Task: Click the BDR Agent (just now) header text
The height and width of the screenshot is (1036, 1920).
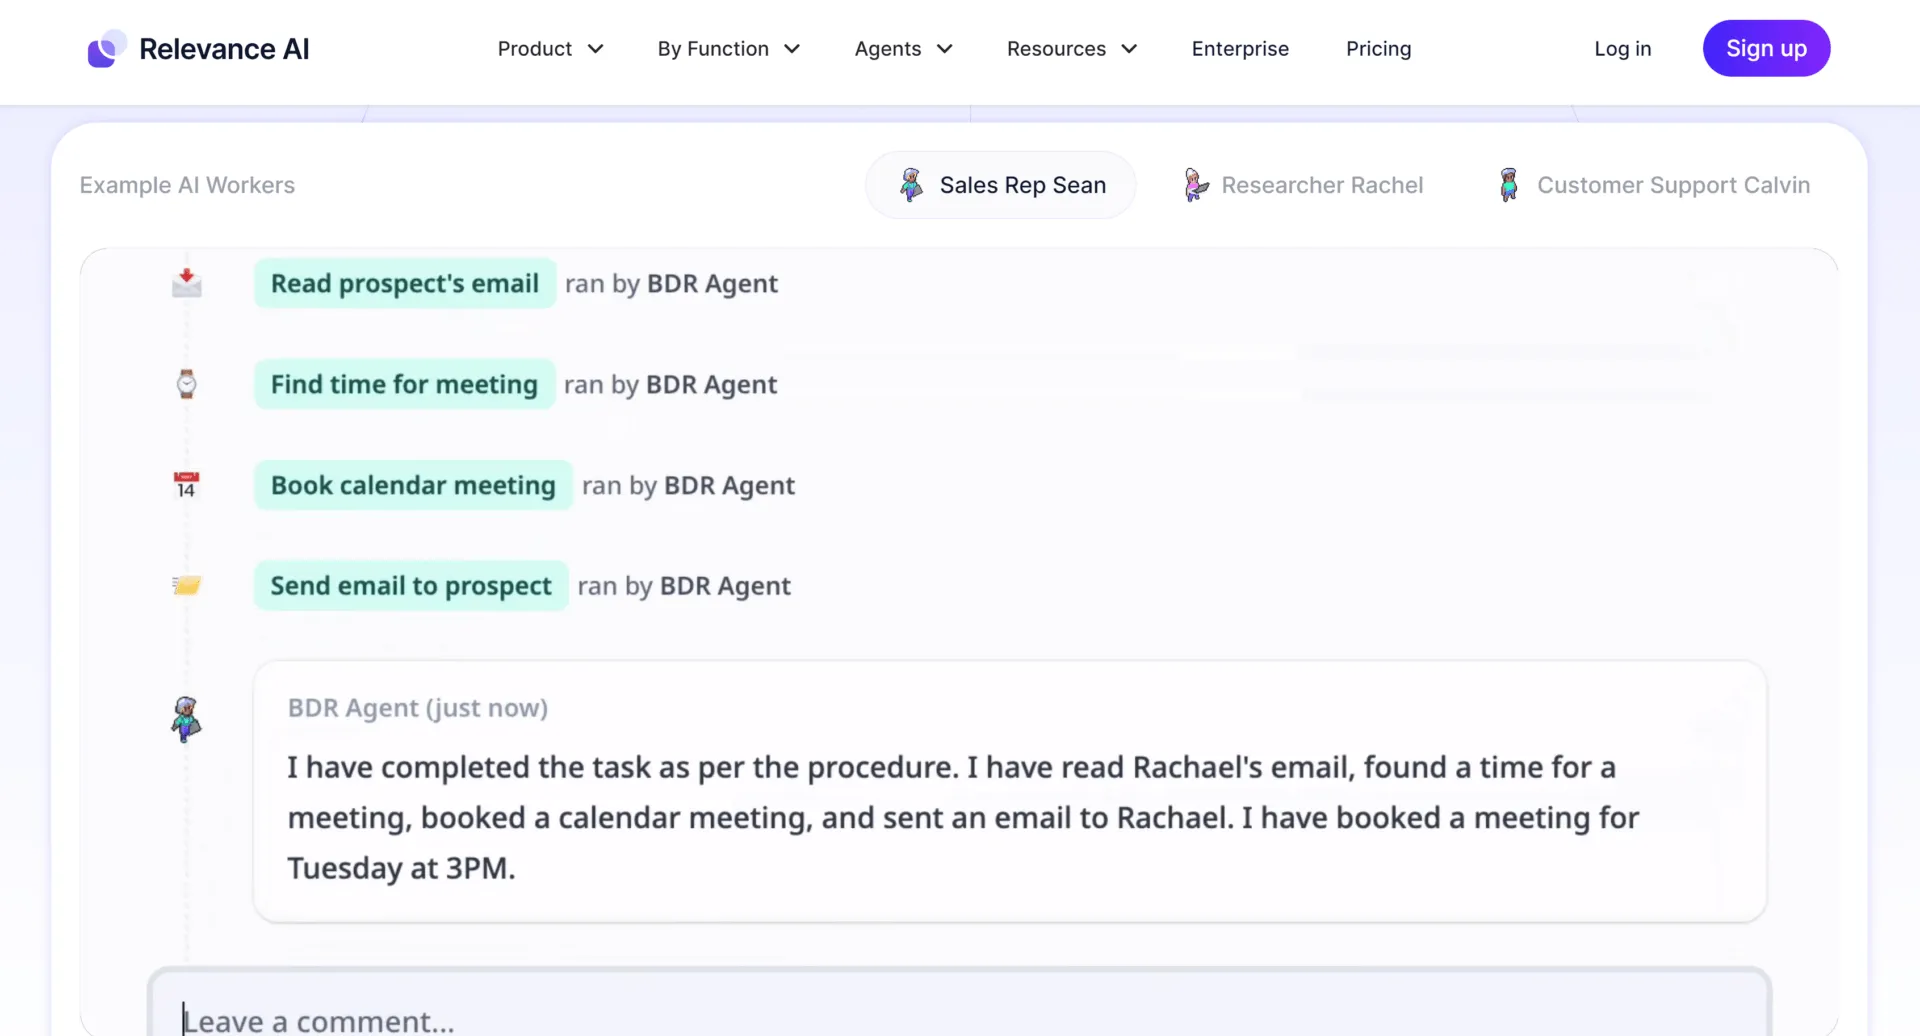Action: (418, 708)
